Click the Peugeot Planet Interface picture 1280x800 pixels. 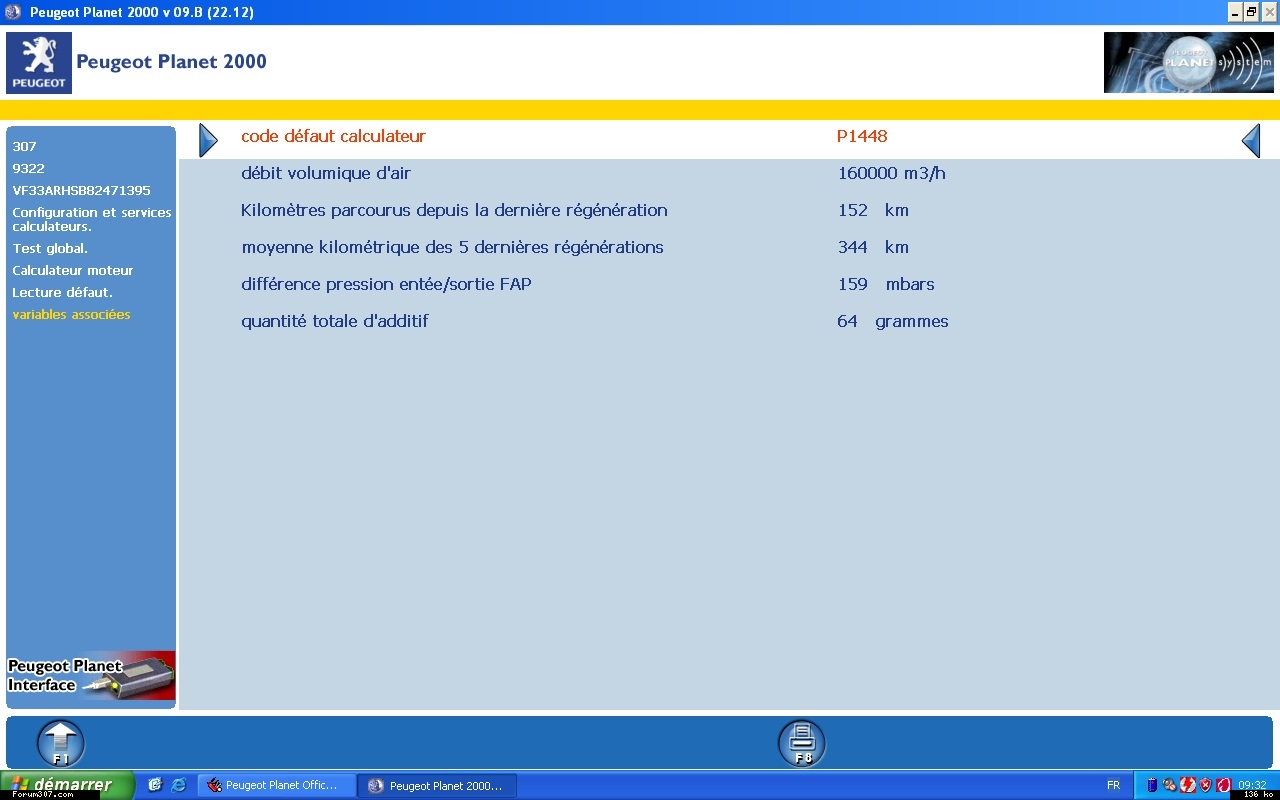[91, 676]
